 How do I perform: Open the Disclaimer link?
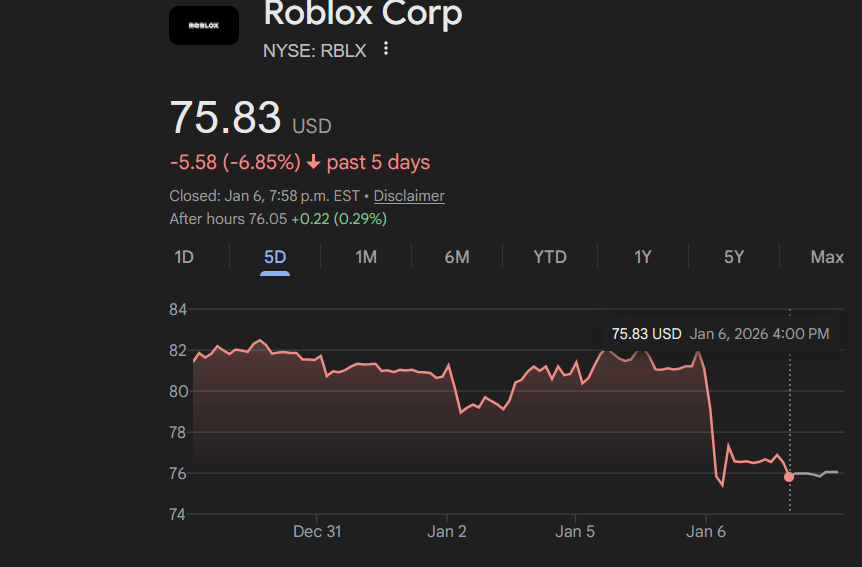pyautogui.click(x=409, y=196)
